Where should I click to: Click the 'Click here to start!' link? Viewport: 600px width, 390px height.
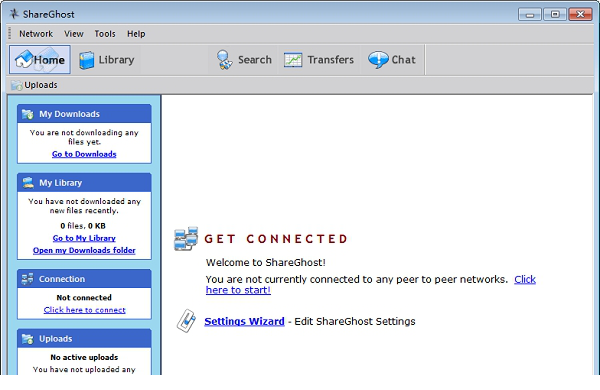pyautogui.click(x=371, y=284)
